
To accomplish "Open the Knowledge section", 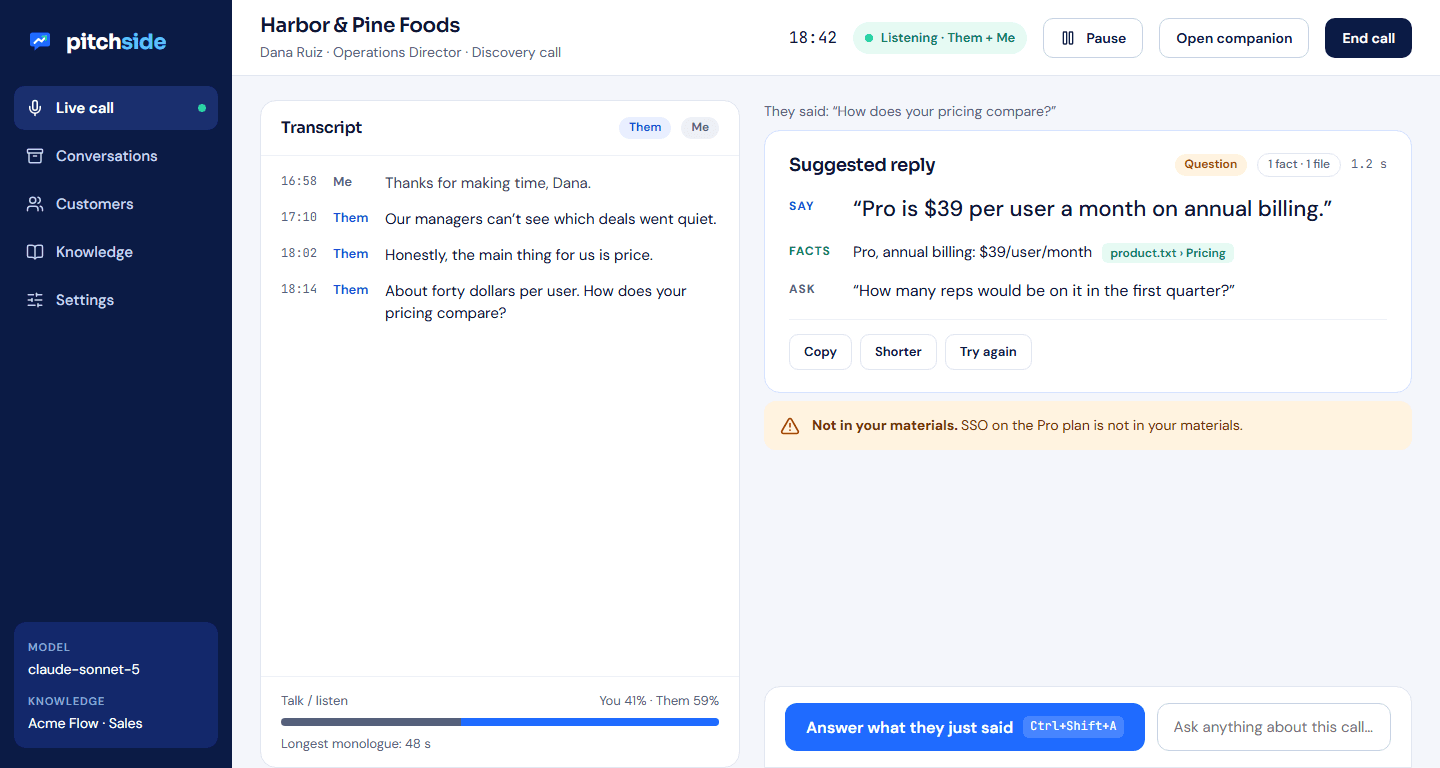I will (116, 252).
